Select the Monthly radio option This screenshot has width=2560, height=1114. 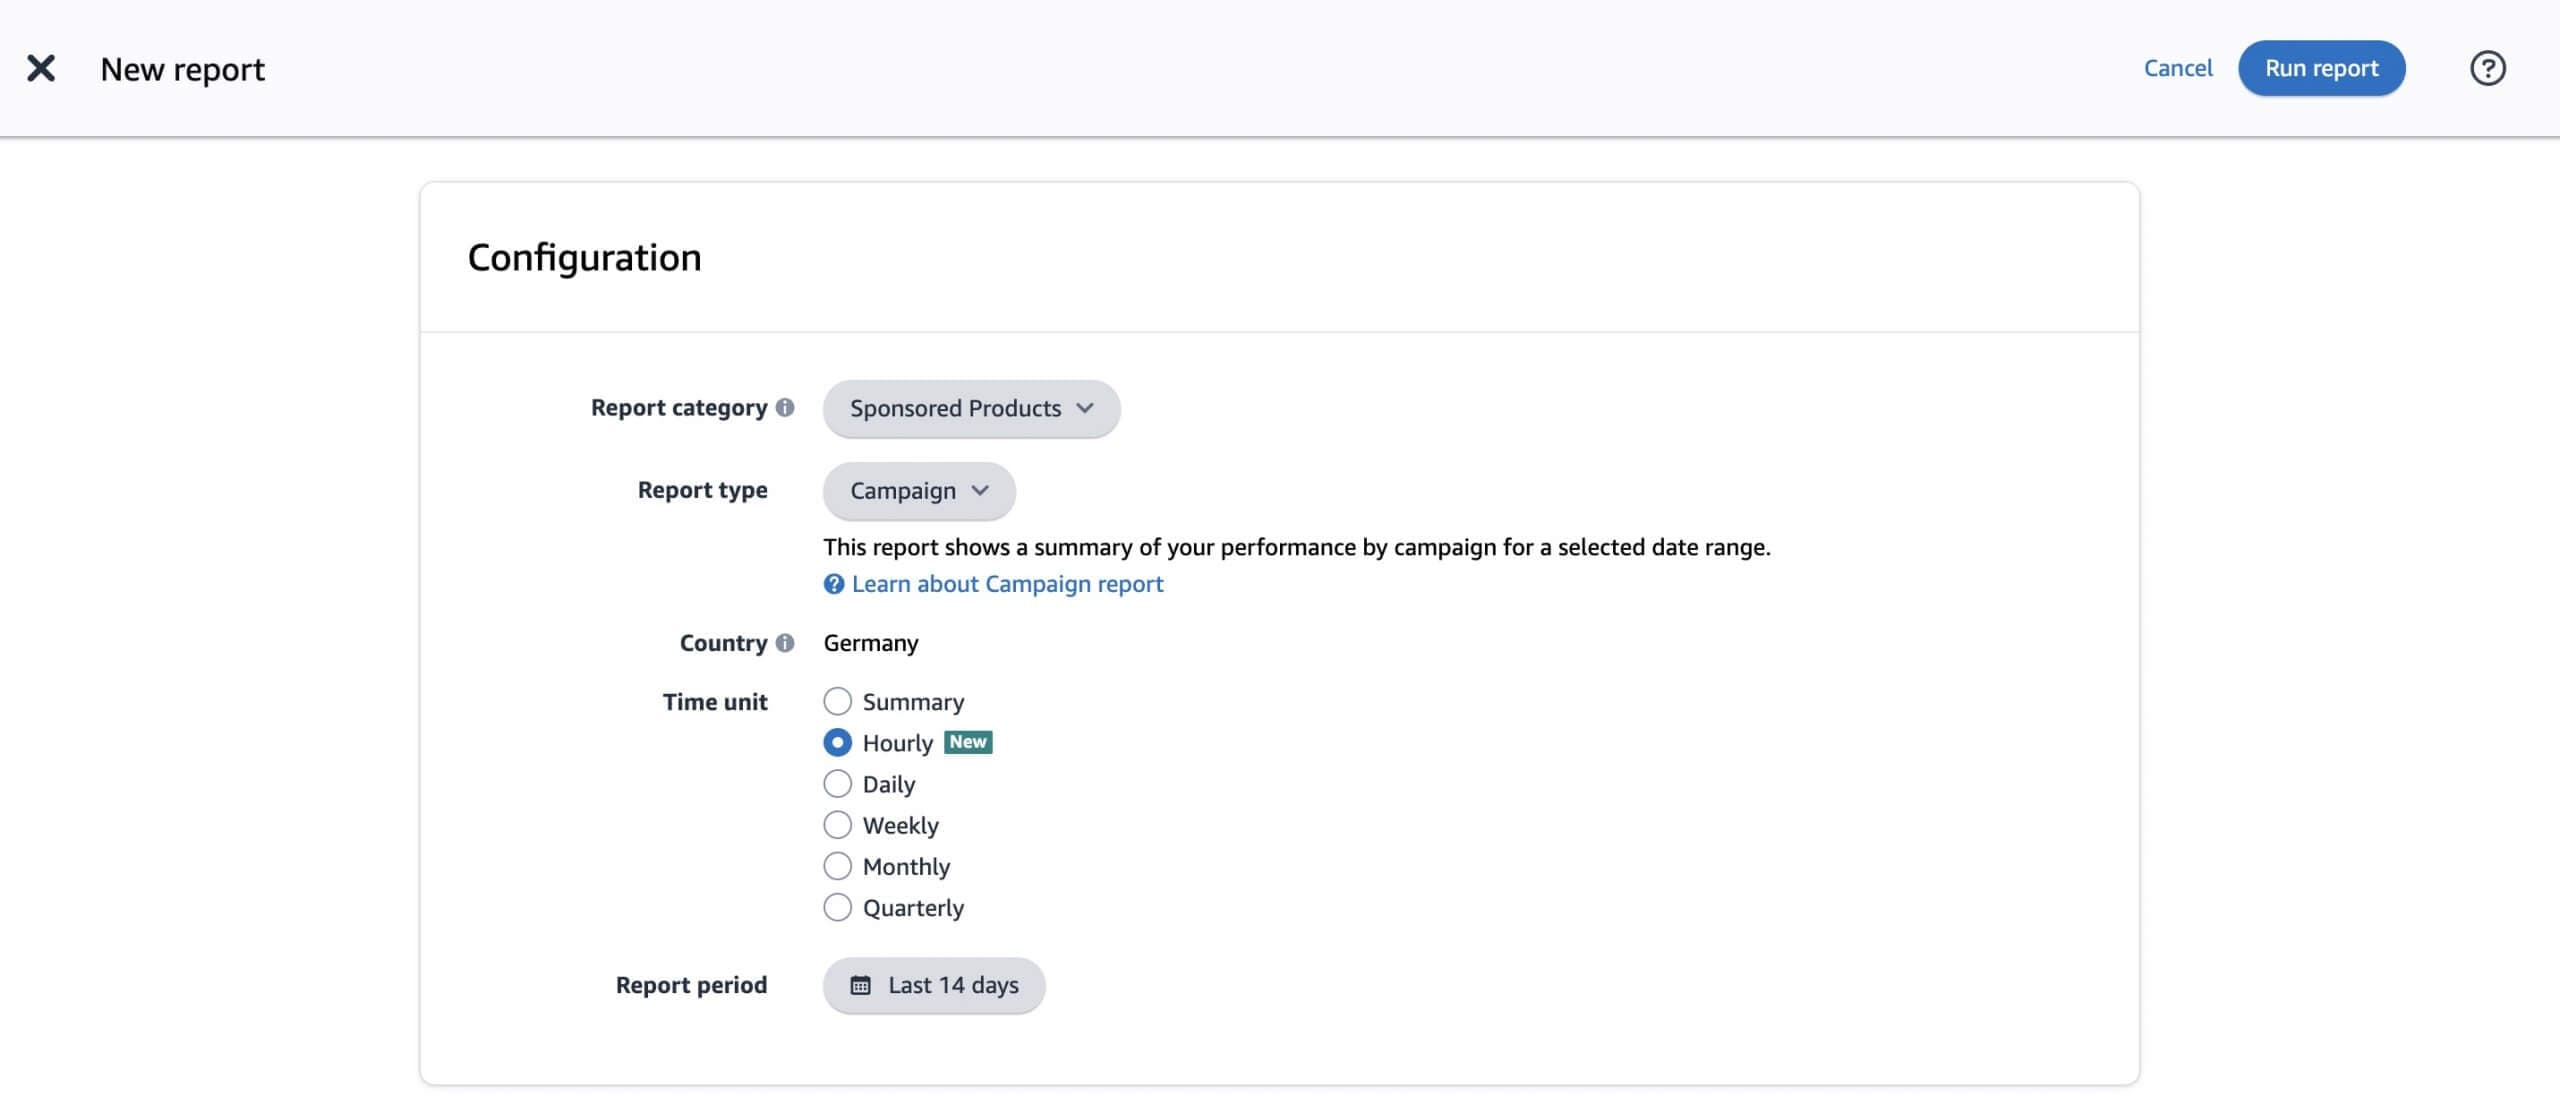837,866
